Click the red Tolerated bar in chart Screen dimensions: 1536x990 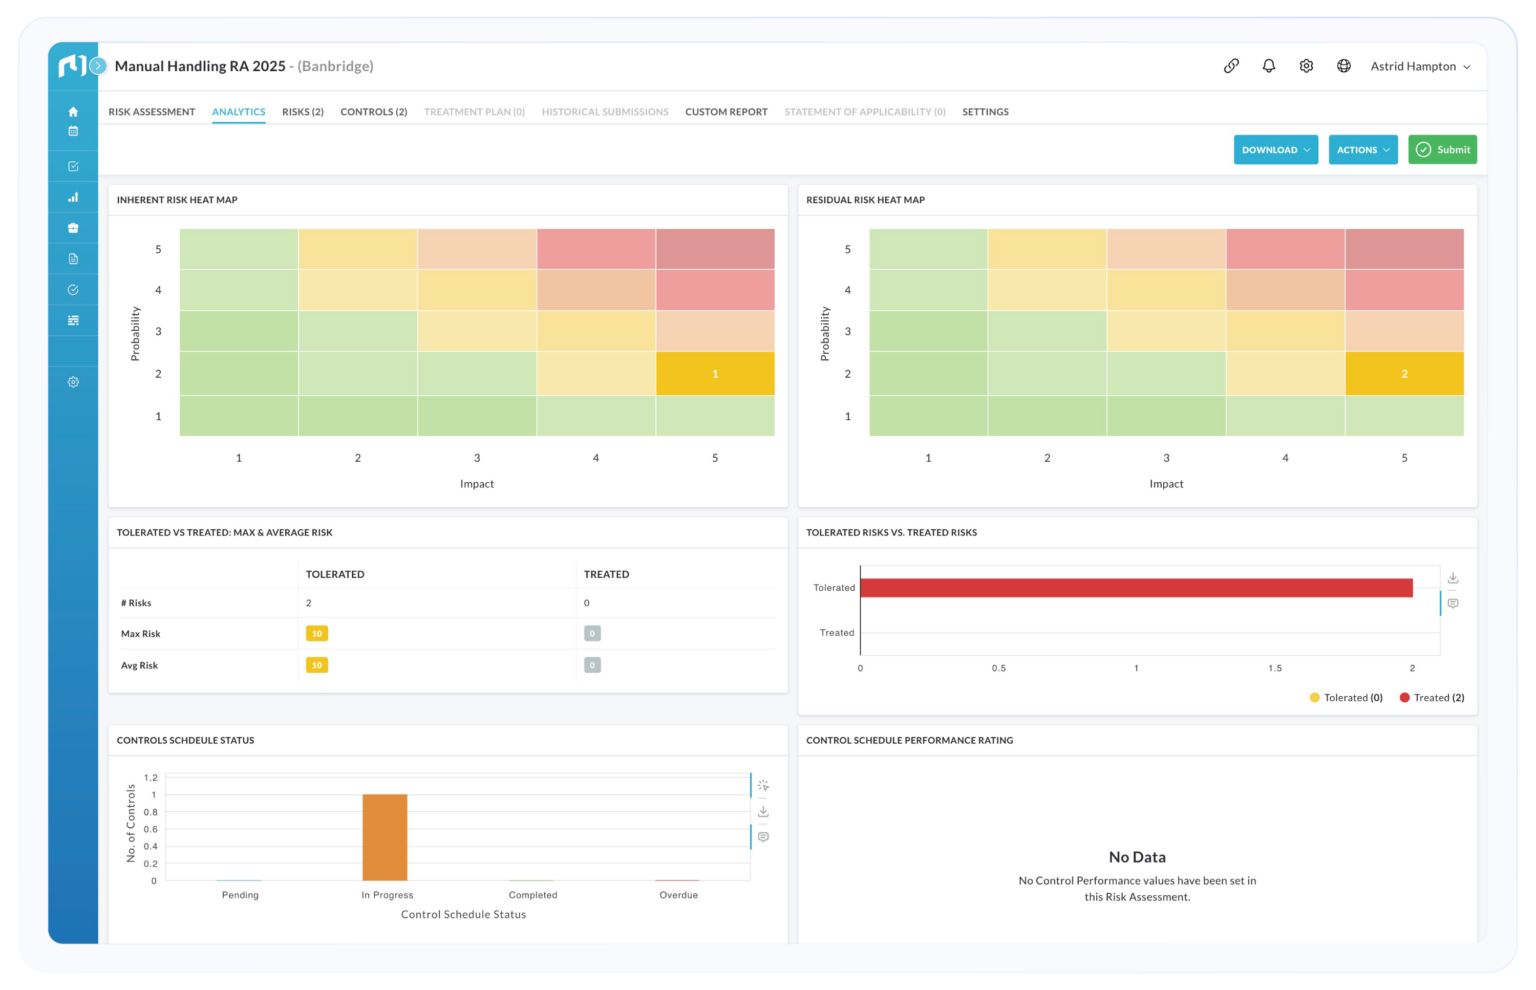tap(1136, 588)
